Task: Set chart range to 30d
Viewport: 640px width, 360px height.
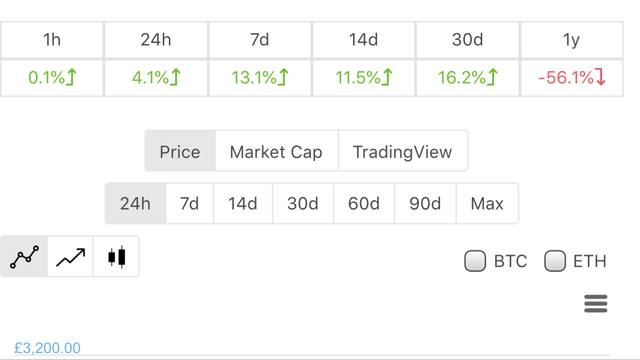Action: (303, 203)
